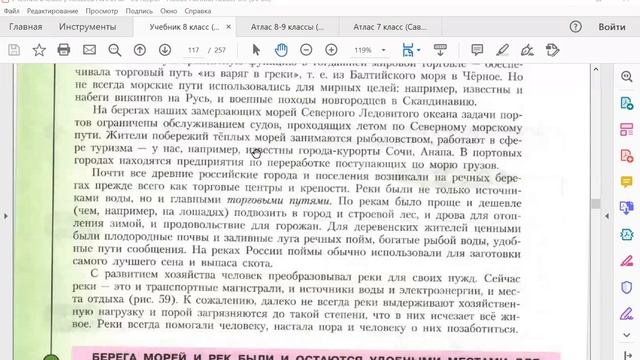Go to previous page arrow
Screen dimensions: 640x360
tap(140, 50)
